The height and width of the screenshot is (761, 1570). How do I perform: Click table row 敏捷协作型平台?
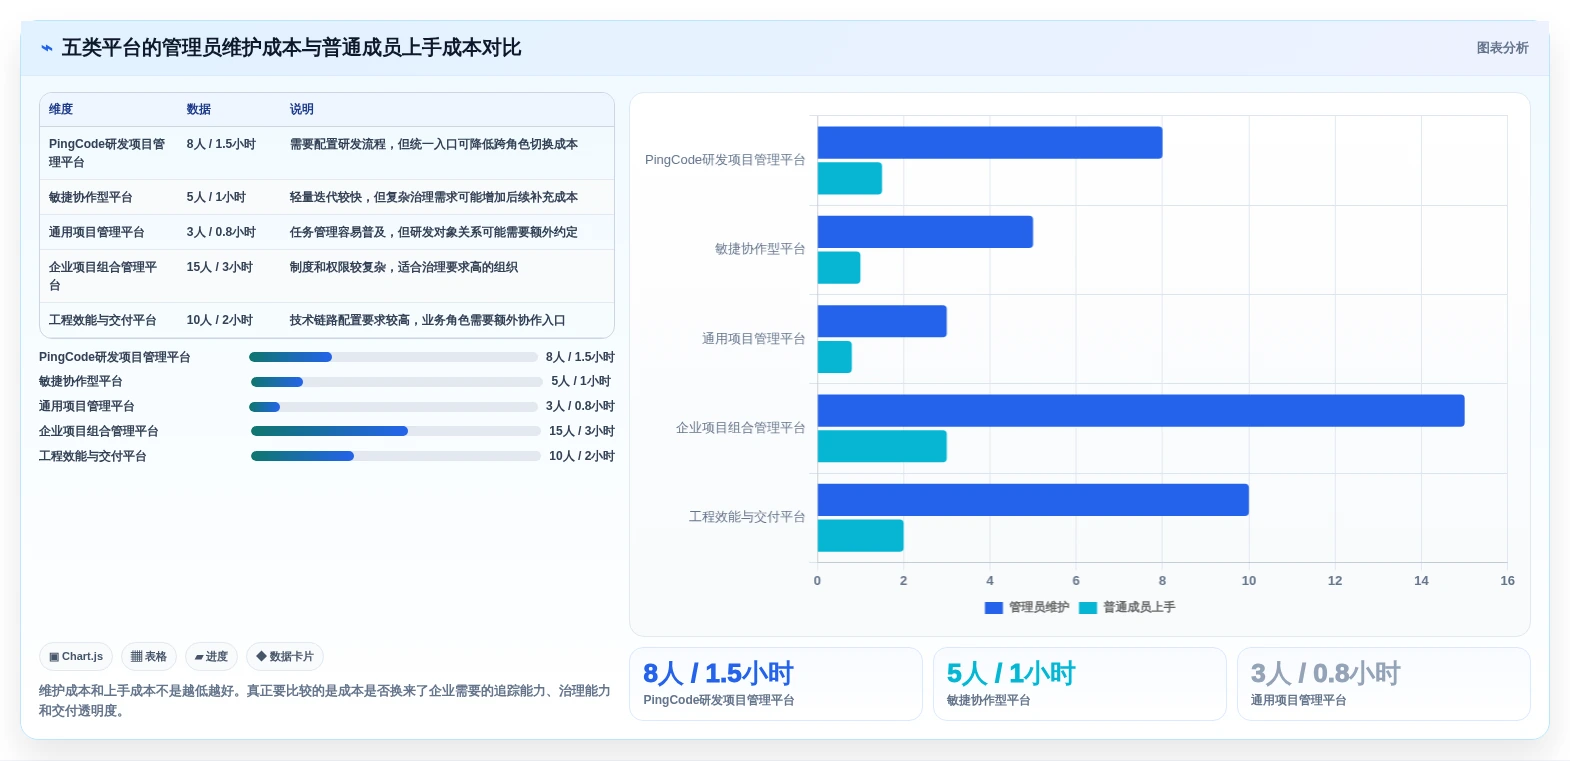[327, 197]
